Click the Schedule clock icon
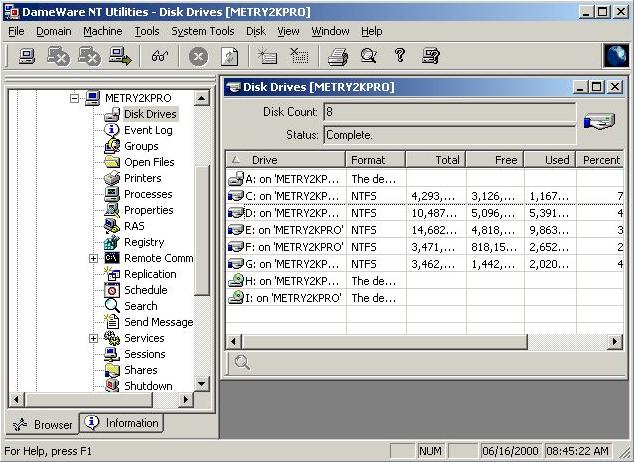Screen dimensions: 634x462 pos(112,290)
